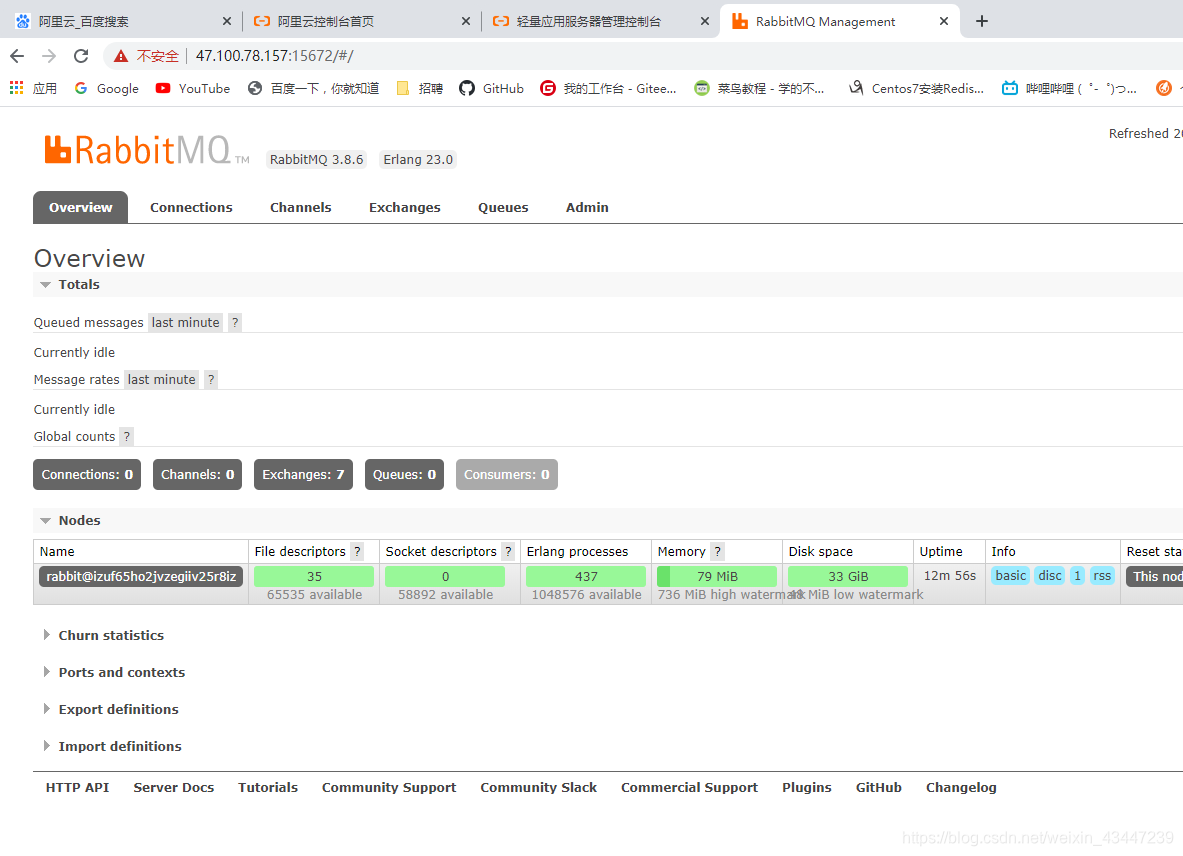Switch to the Exchanges tab
The image size is (1183, 856).
pyautogui.click(x=404, y=207)
